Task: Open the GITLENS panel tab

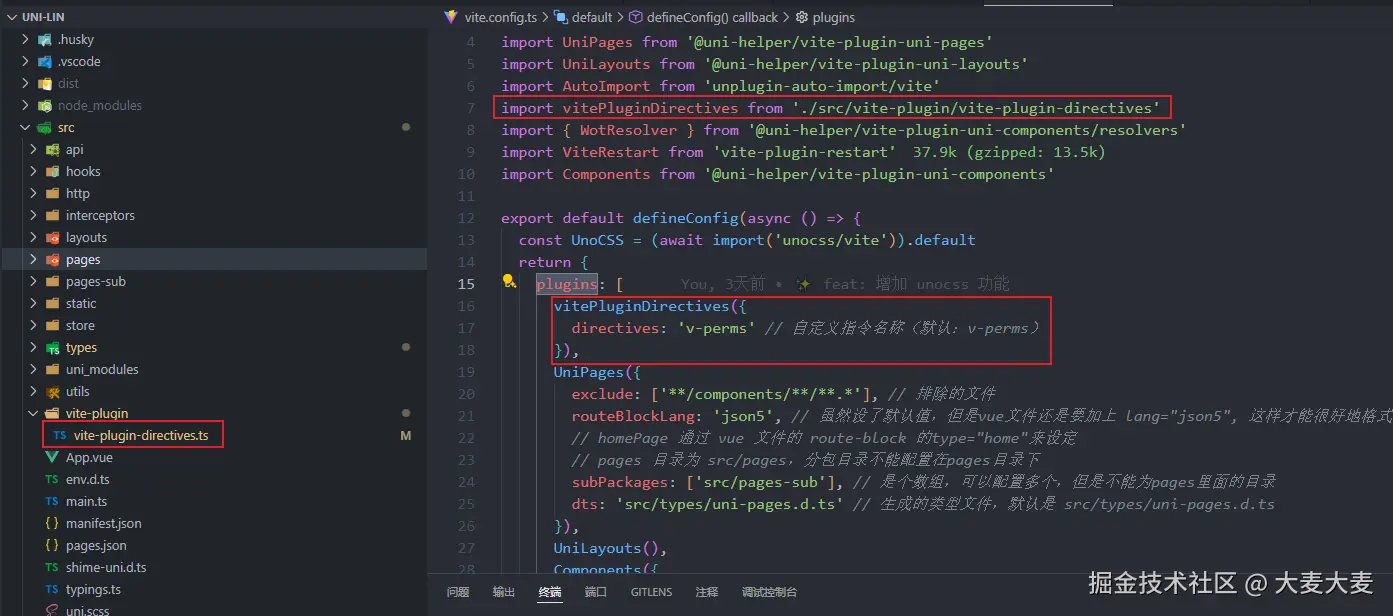Action: [651, 591]
